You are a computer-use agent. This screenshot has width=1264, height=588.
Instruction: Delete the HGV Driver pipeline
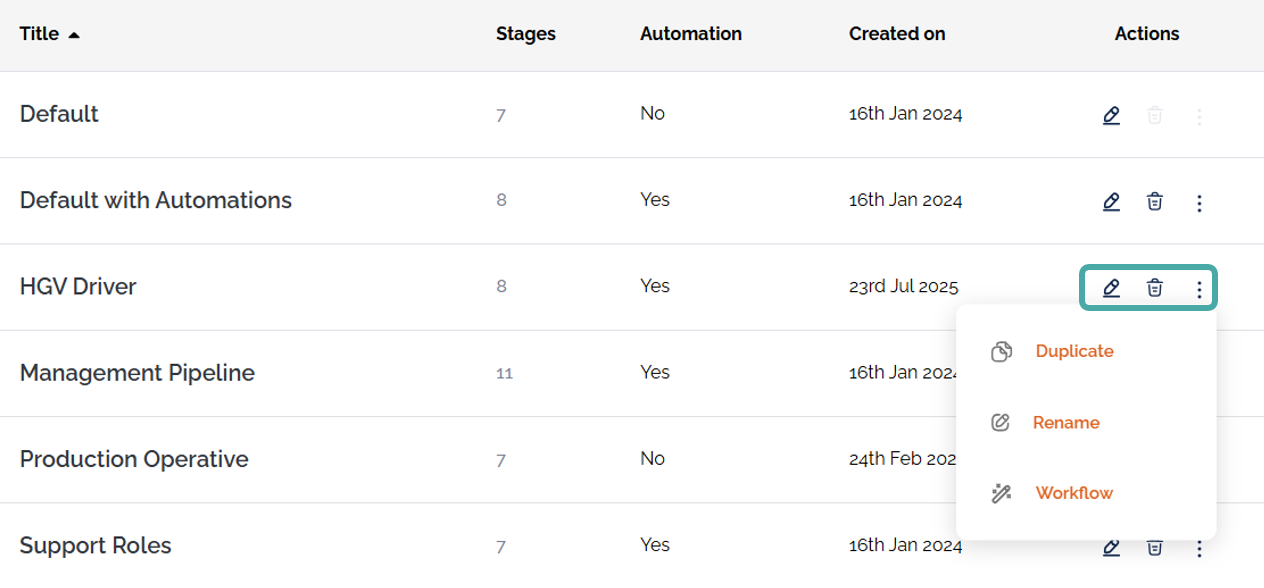pyautogui.click(x=1154, y=289)
